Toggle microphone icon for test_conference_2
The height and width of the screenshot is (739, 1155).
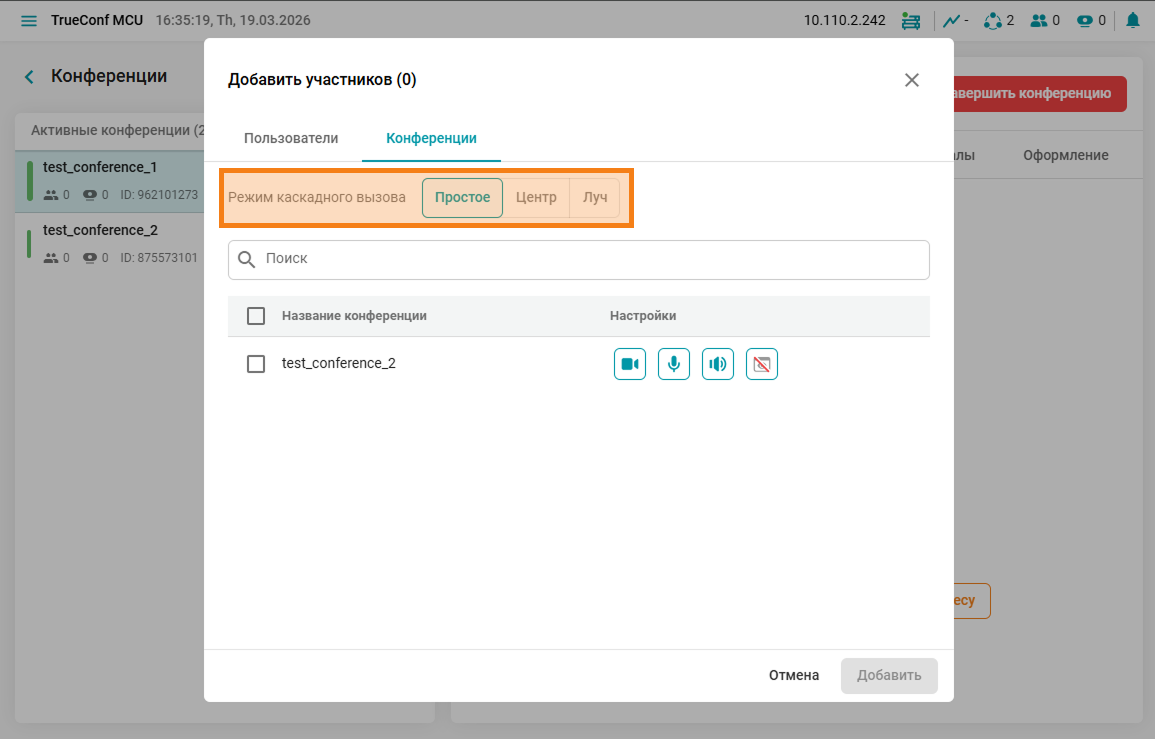(674, 364)
